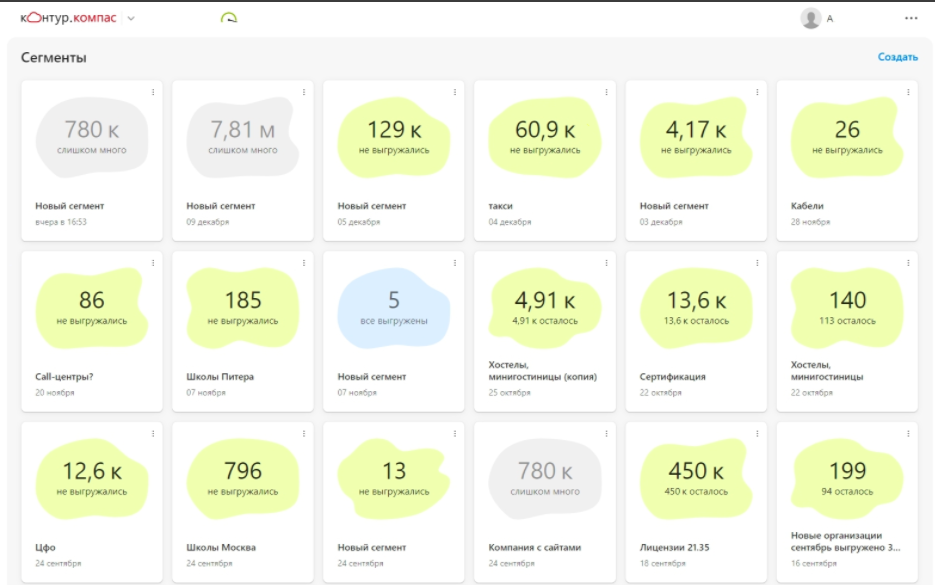Click the 09 декабря date label
This screenshot has width=935, height=585.
tap(208, 222)
